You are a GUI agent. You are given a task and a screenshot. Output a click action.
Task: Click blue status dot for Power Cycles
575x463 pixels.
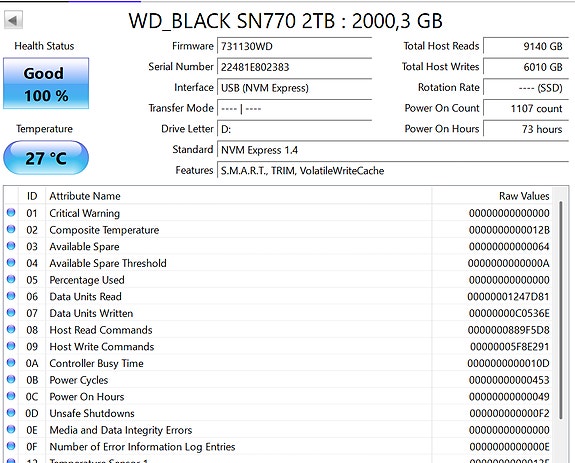[11, 379]
